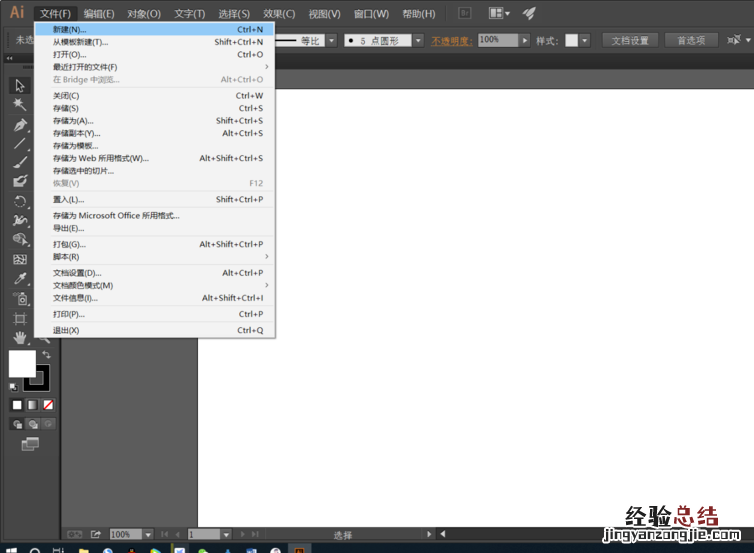754x553 pixels.
Task: Click the 不透明度 link
Action: pos(452,41)
